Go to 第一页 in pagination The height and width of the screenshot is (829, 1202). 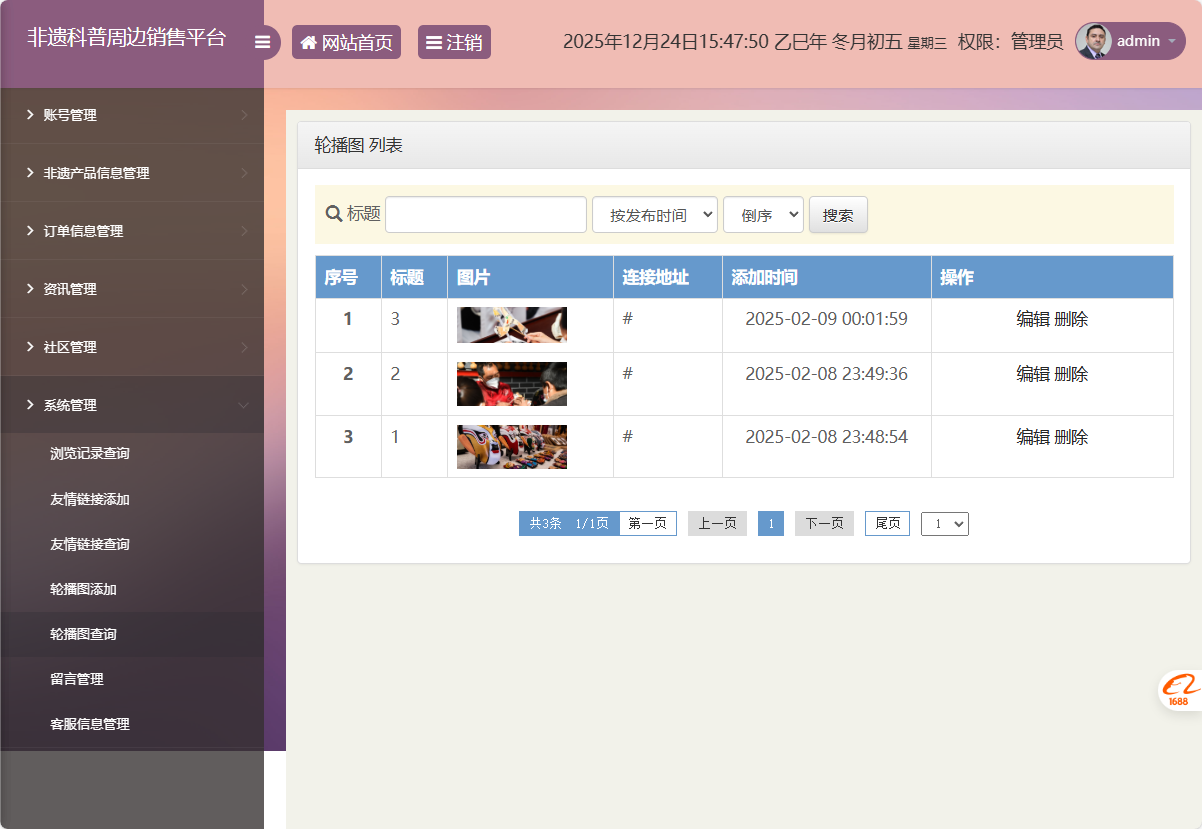point(648,523)
